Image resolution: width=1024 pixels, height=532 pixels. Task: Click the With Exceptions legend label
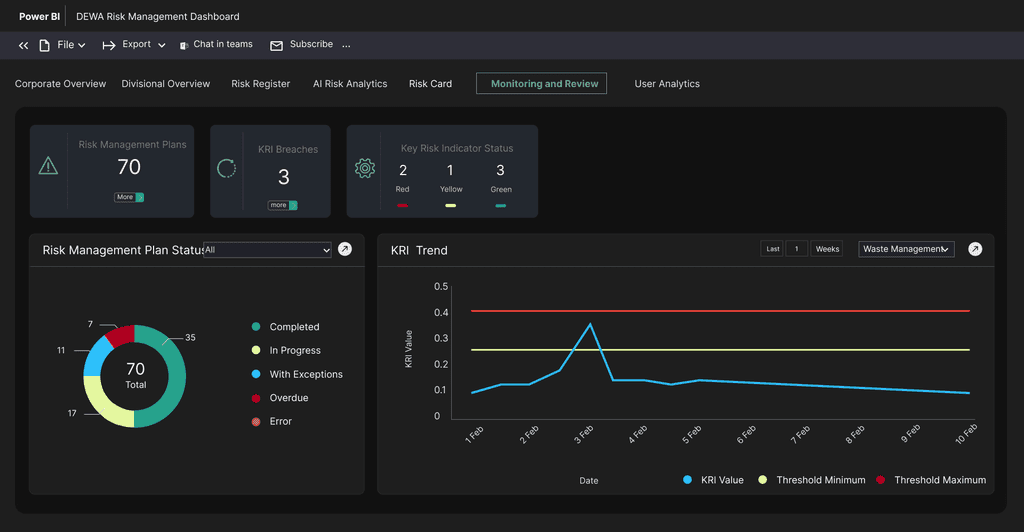(x=306, y=374)
